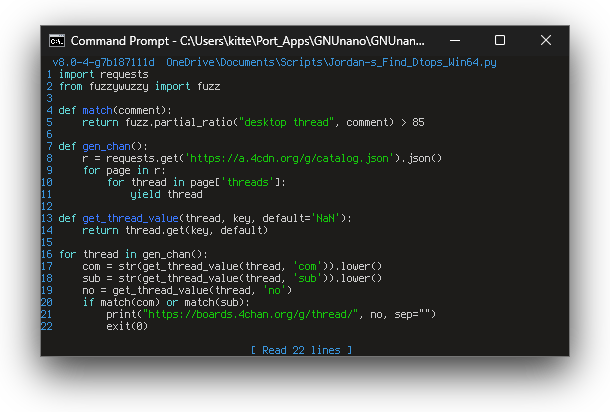Click 'for page in r:' on line 9
This screenshot has width=610, height=412.
coord(124,170)
